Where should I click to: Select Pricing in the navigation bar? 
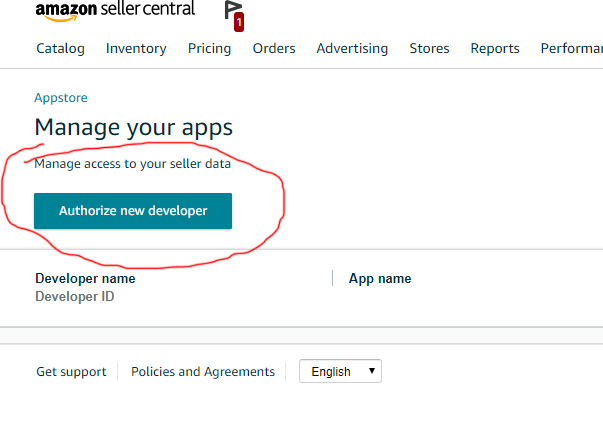coord(209,48)
